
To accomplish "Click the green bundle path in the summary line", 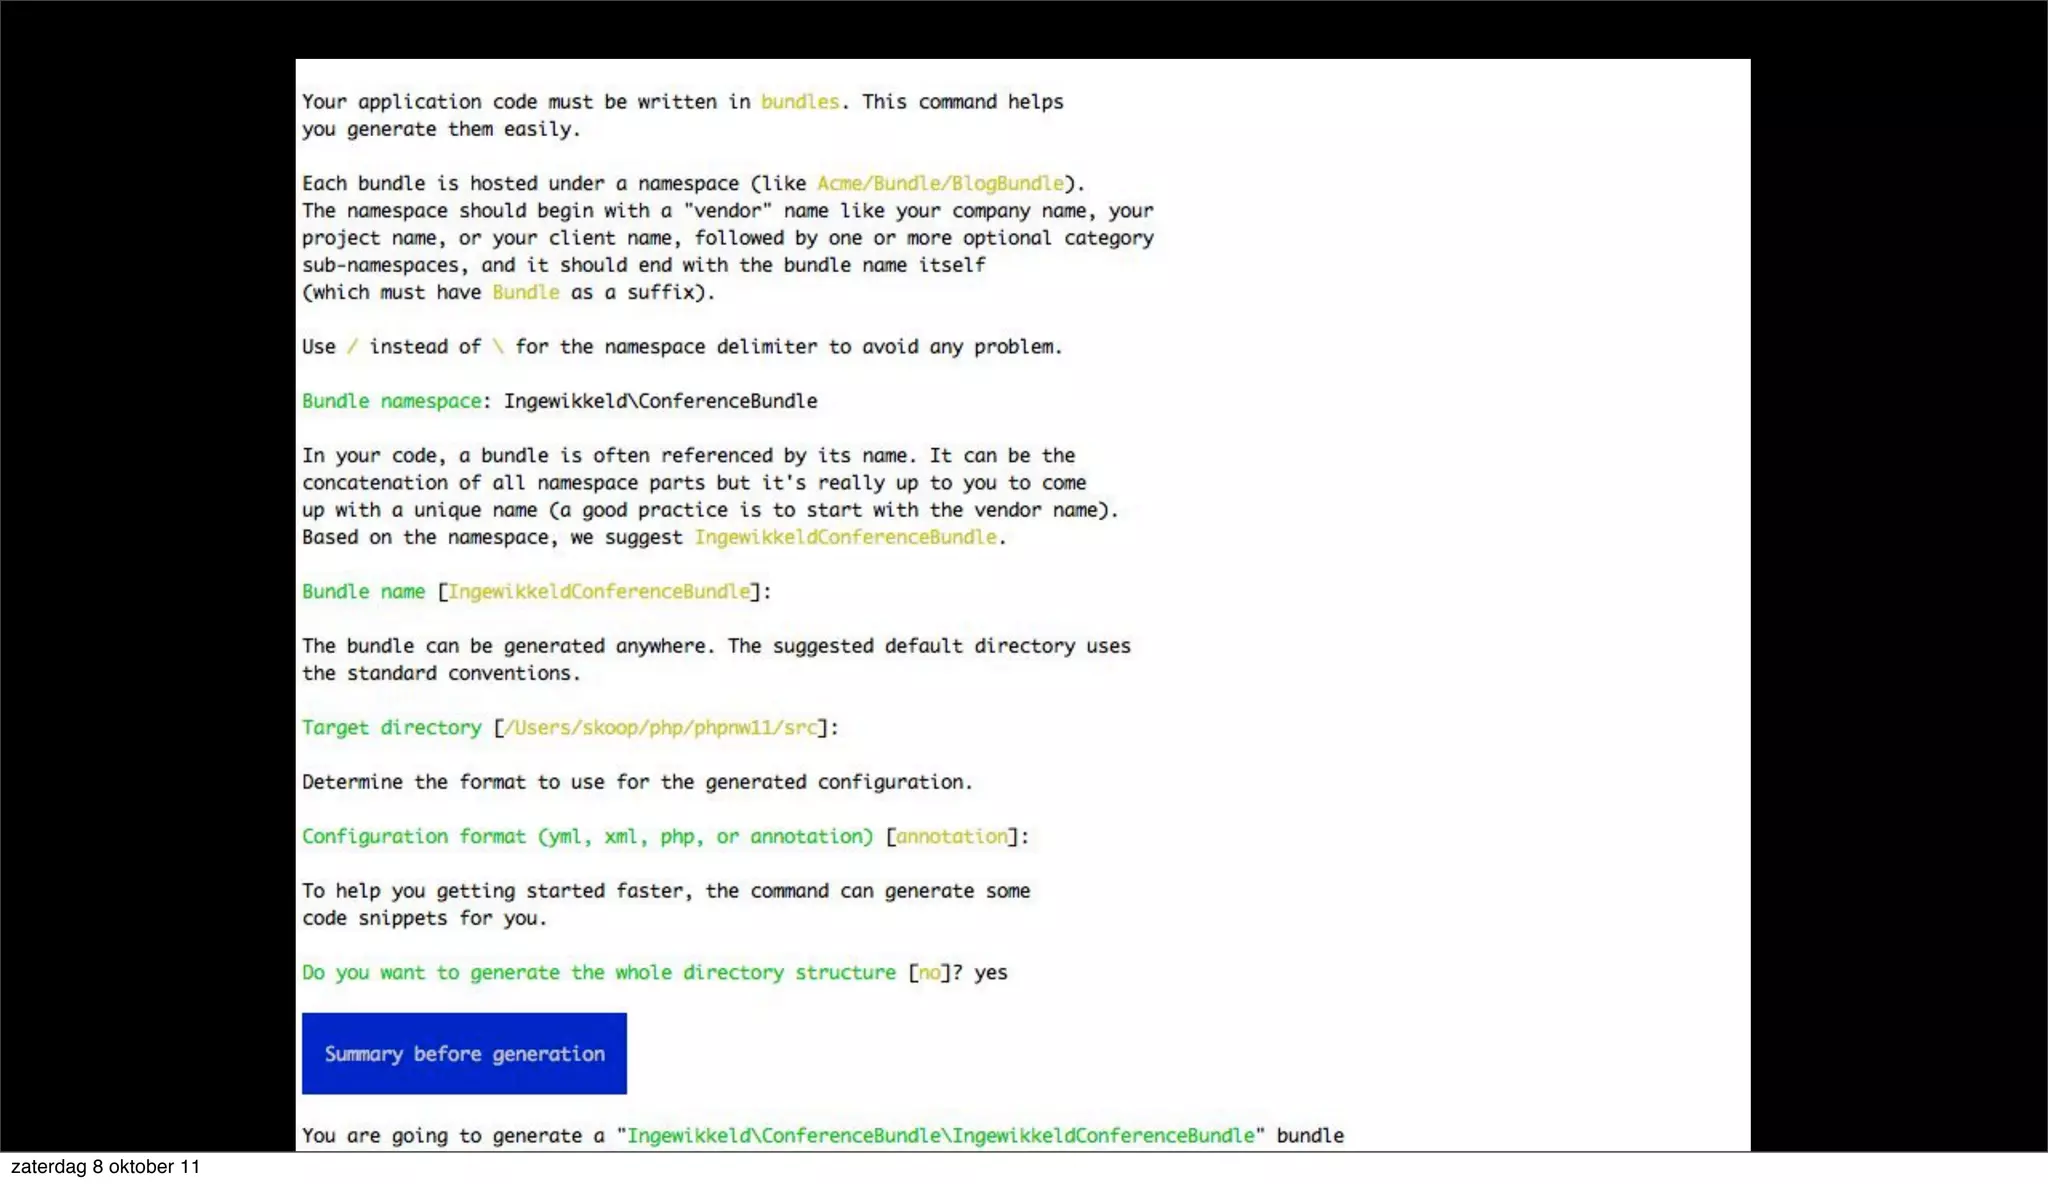I will (x=940, y=1136).
